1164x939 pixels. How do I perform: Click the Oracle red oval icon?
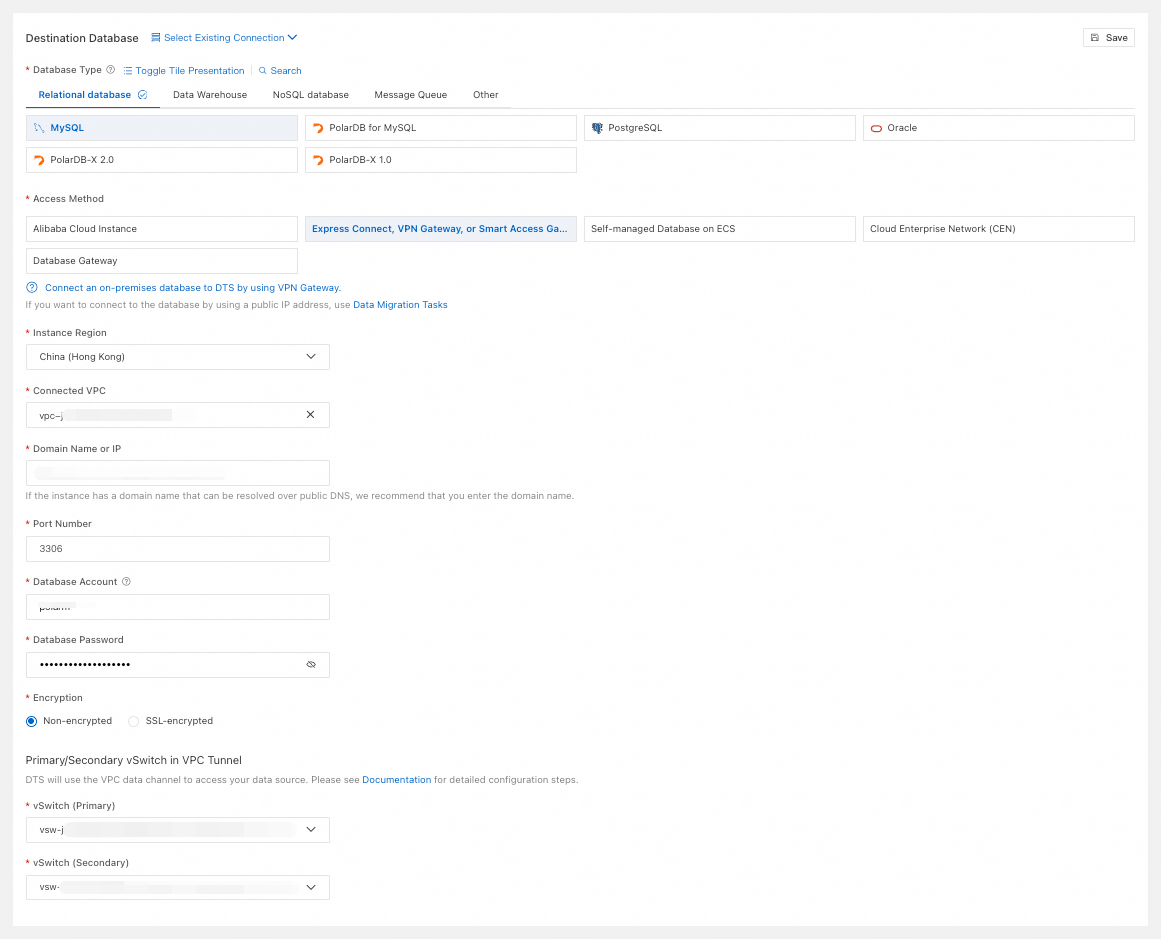click(x=877, y=128)
